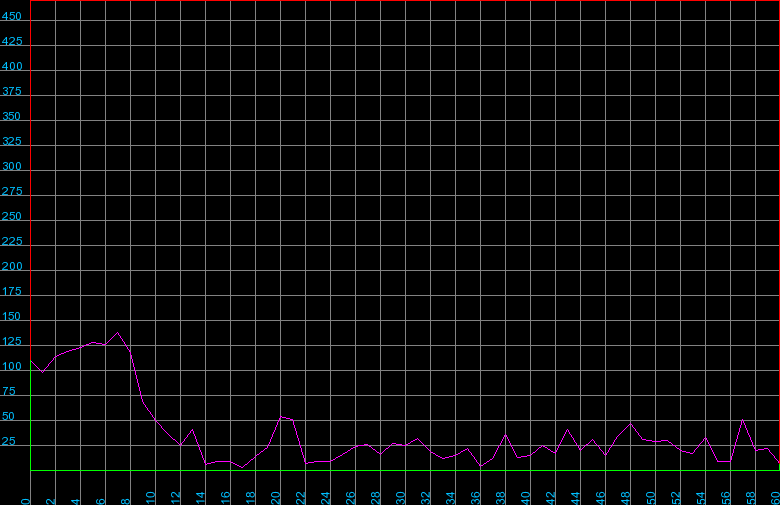Click the 34 label on the horizontal axis
Screen dimensions: 780x505
451,498
